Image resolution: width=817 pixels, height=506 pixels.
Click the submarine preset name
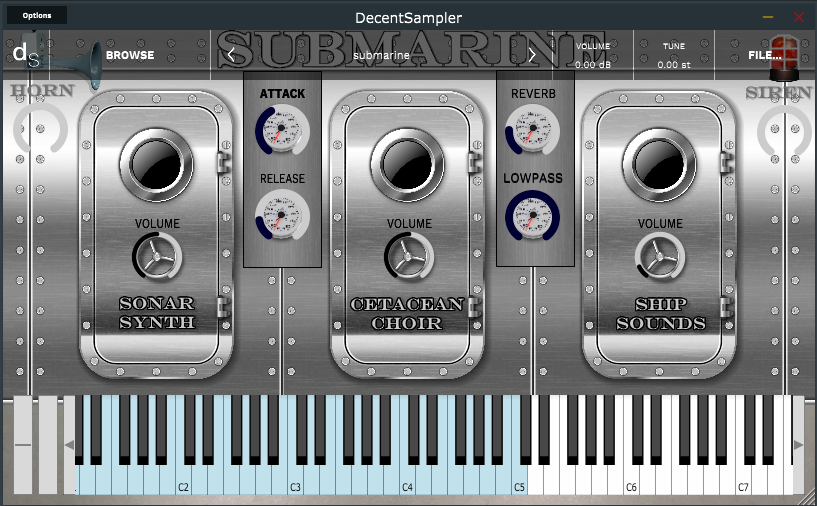coord(381,55)
